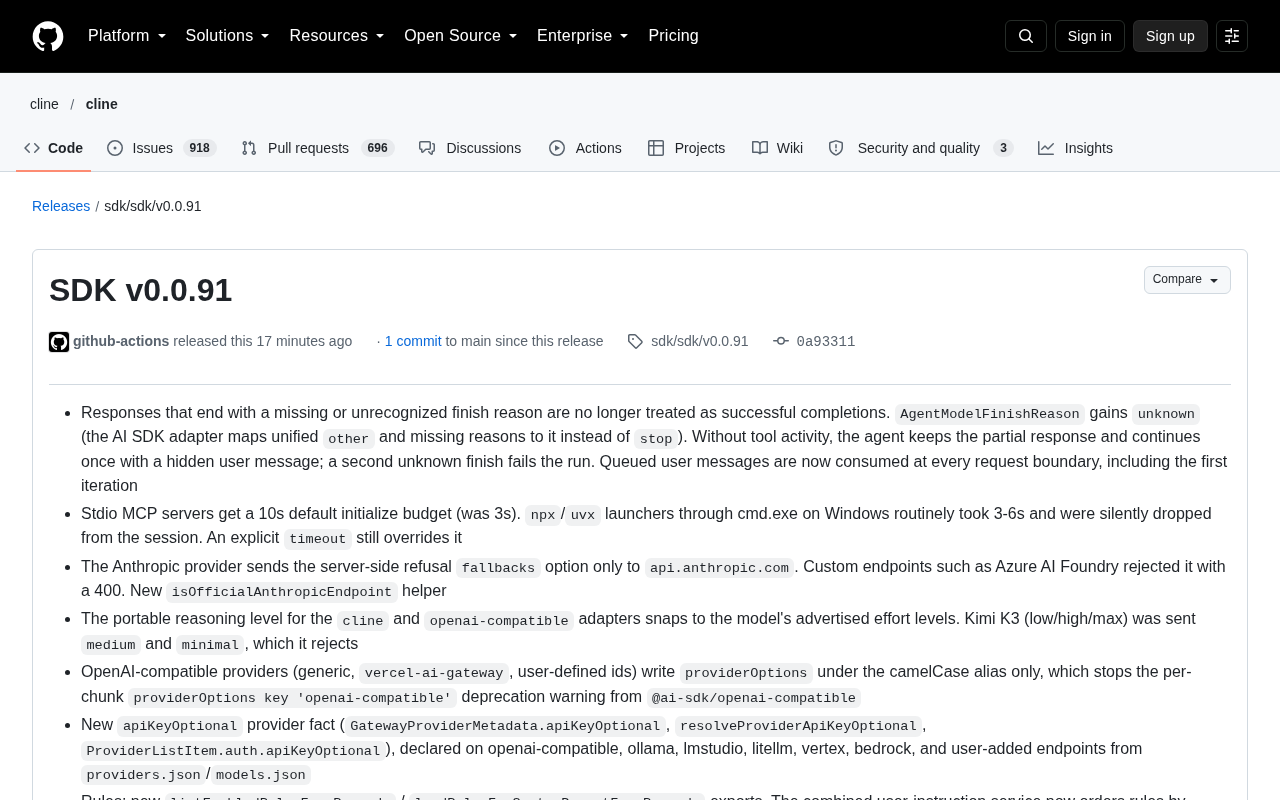
Task: Expand the Platform menu
Action: pos(127,36)
